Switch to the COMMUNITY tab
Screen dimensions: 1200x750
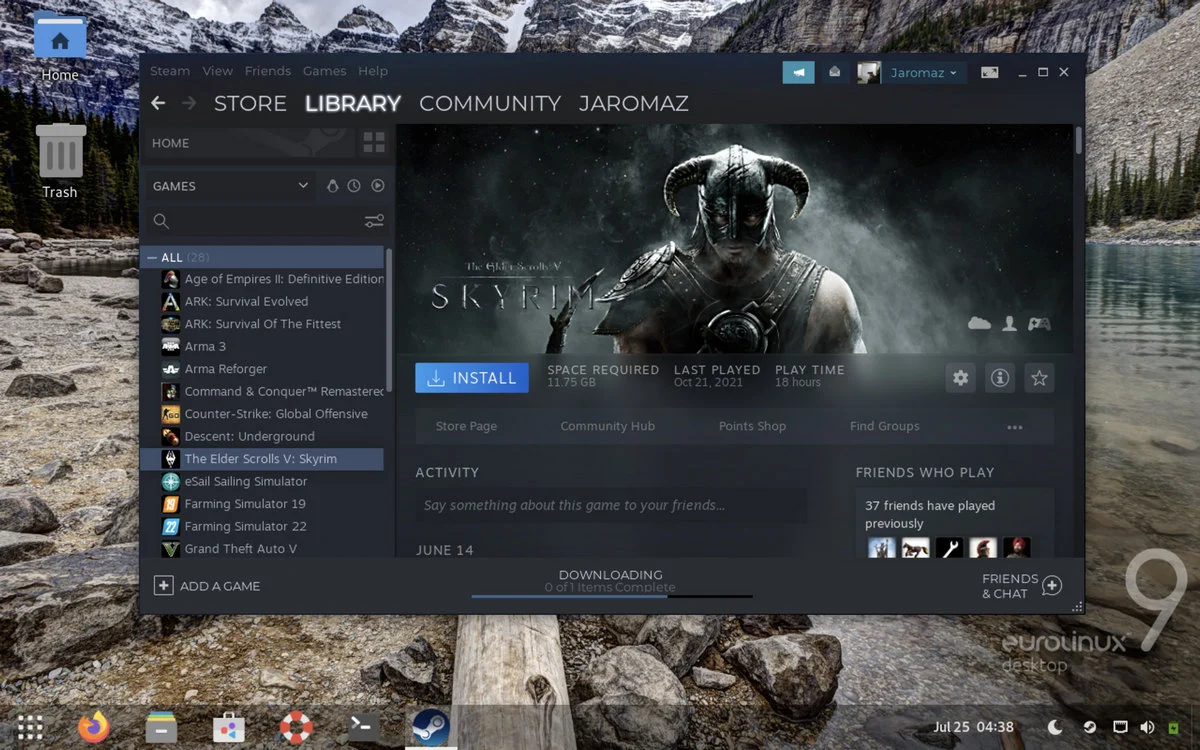point(490,103)
